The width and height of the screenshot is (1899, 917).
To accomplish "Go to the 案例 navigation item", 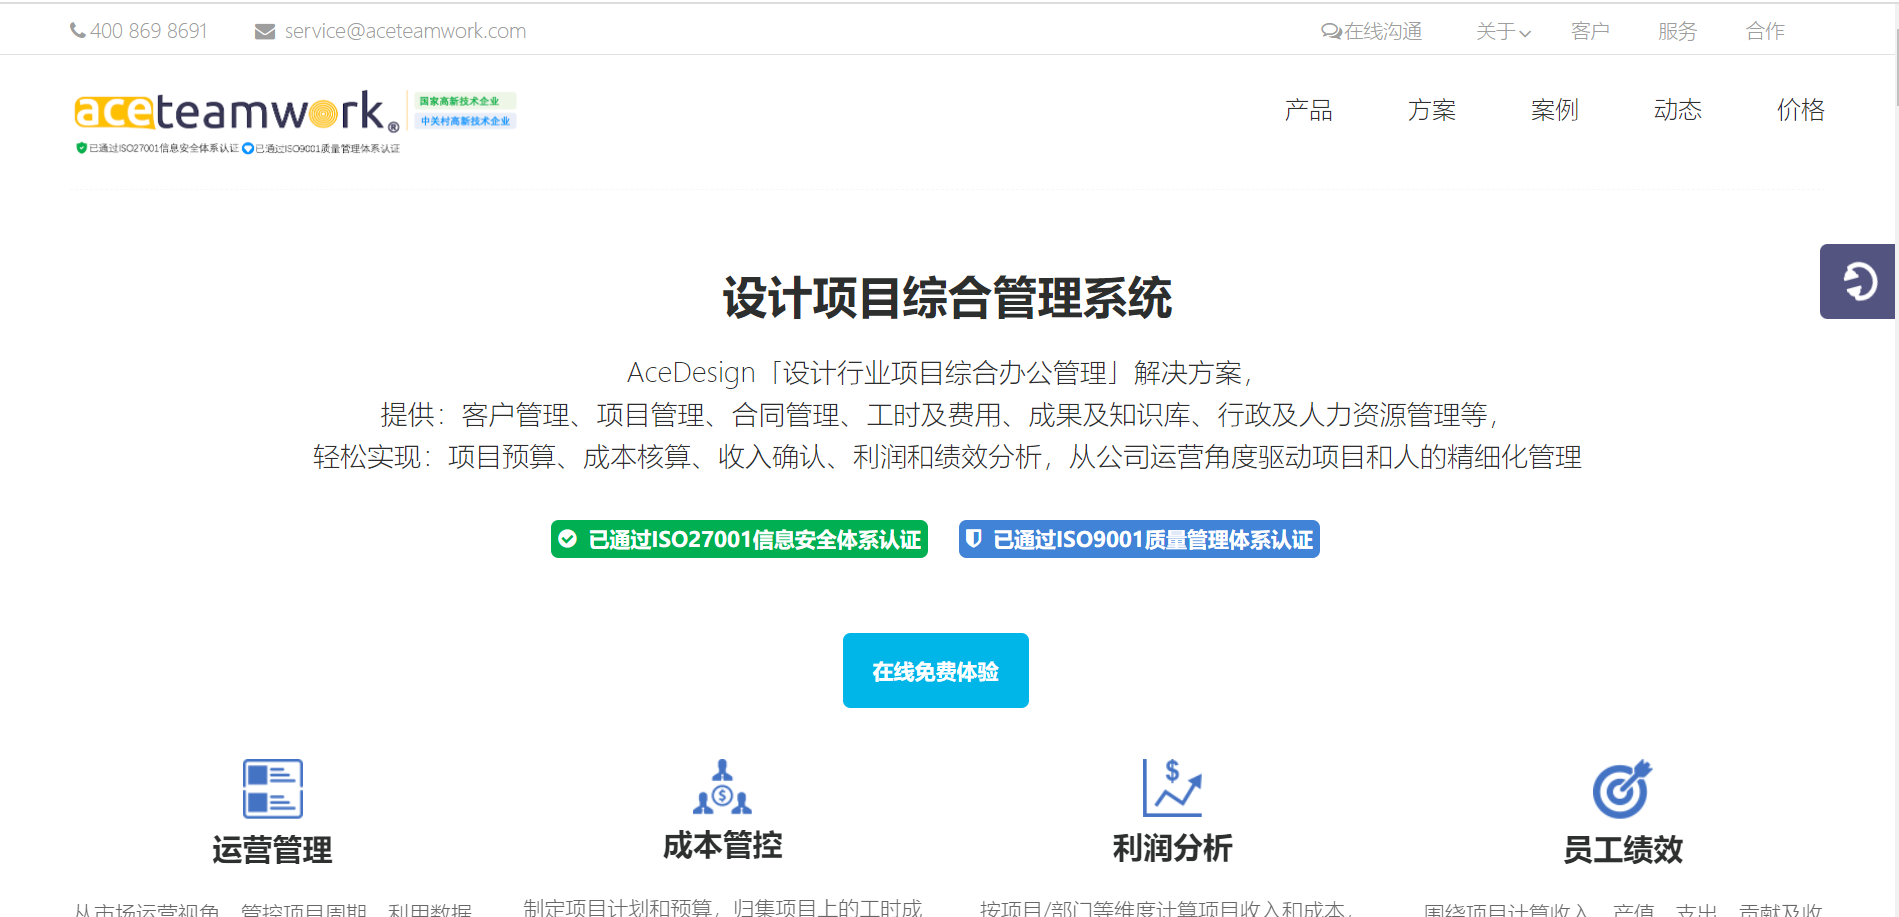I will [x=1555, y=110].
